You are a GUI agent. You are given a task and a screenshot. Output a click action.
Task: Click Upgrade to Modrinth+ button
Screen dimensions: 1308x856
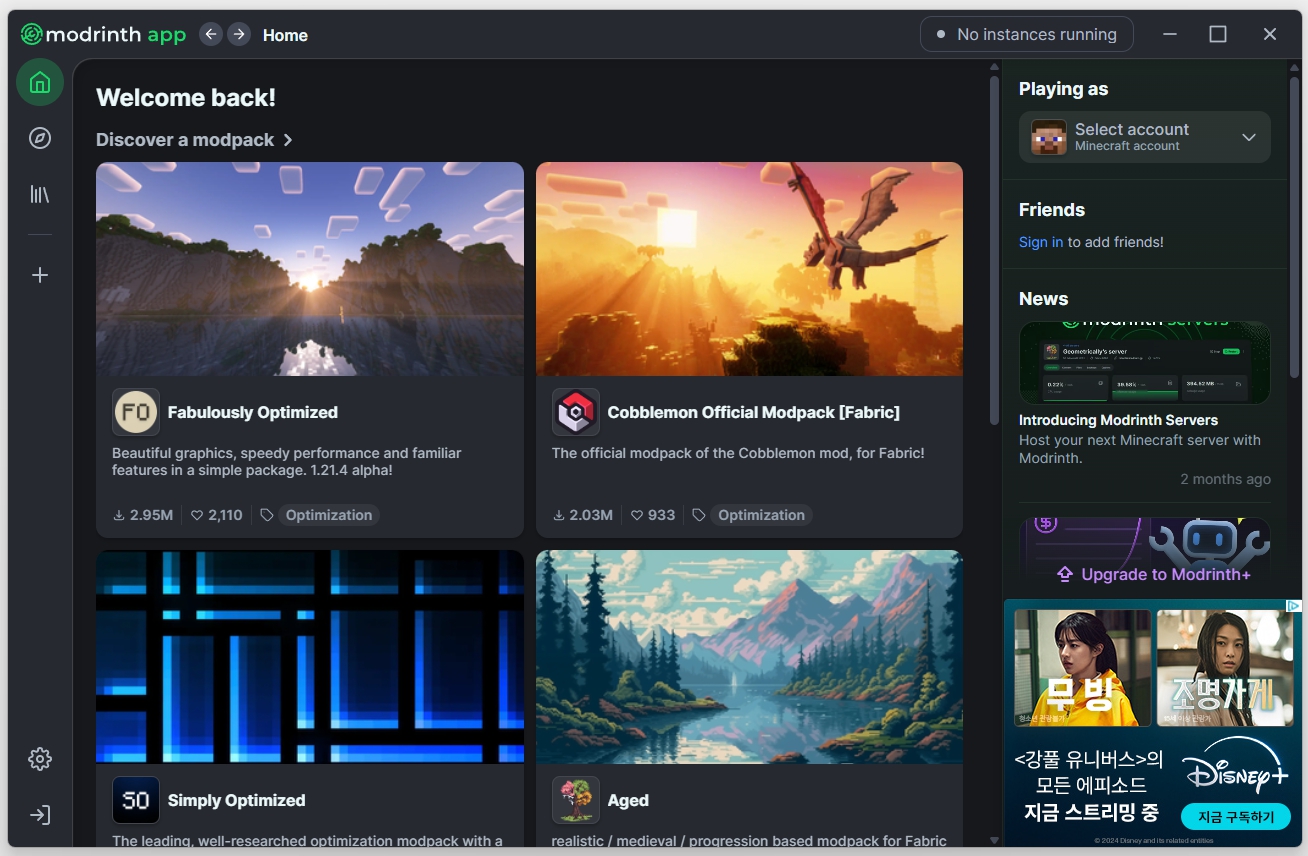click(1153, 574)
